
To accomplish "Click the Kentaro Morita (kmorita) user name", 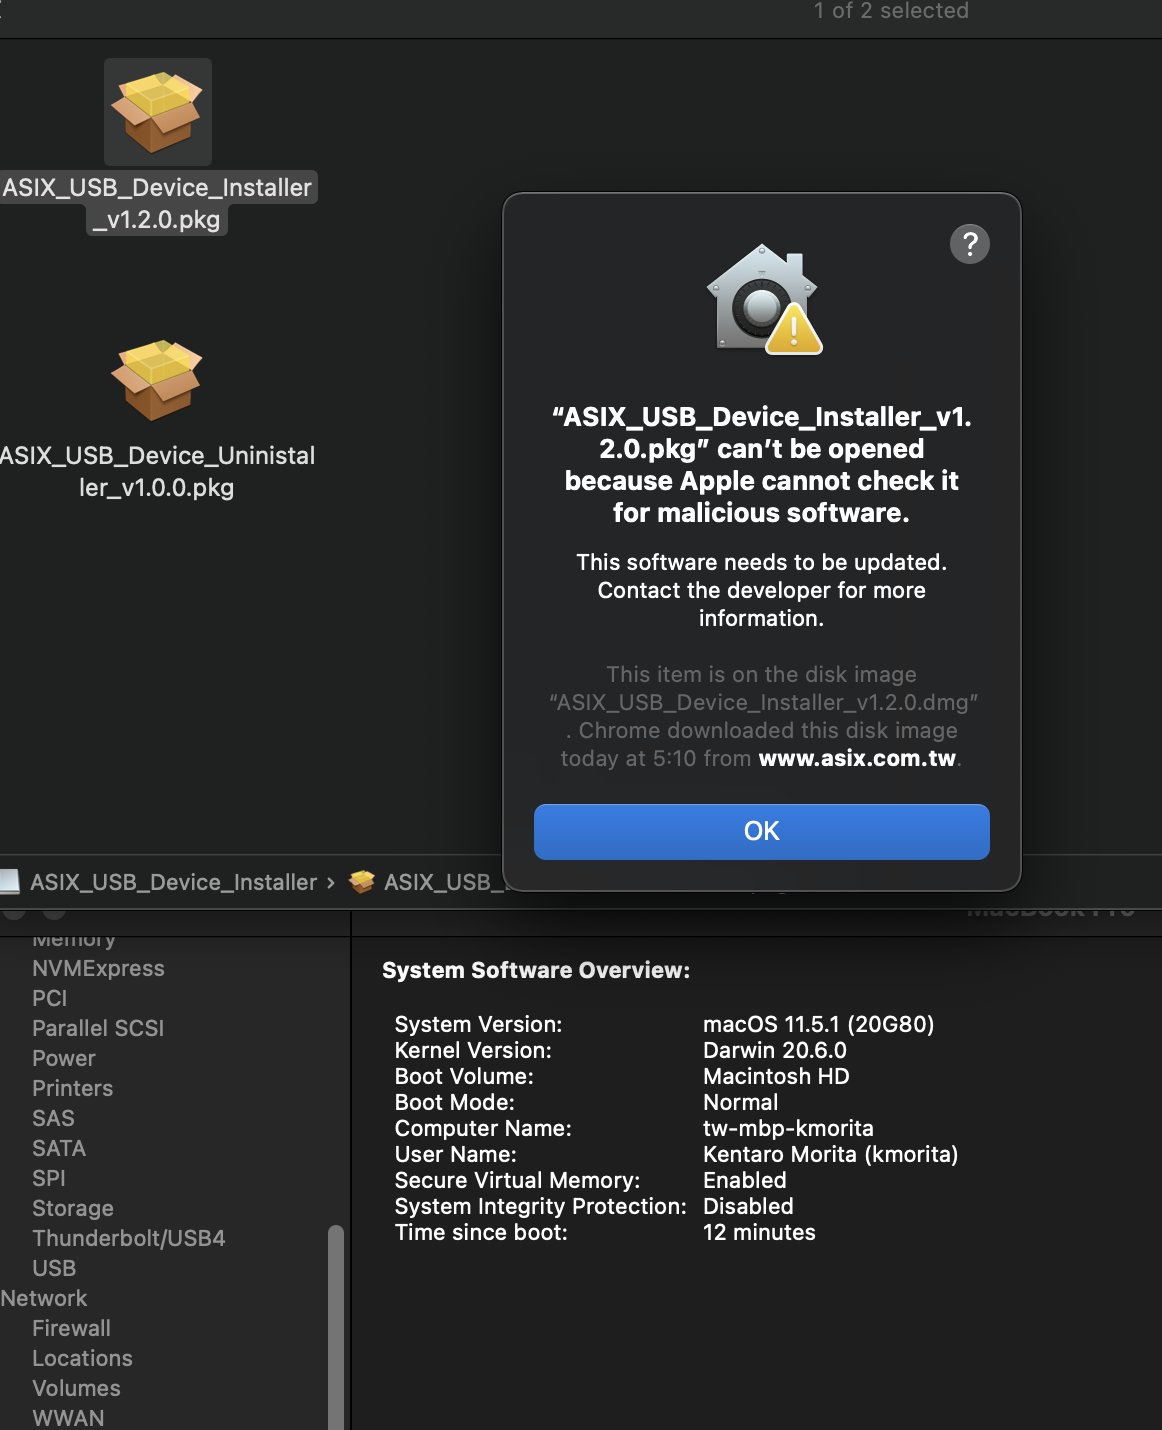I will click(830, 1154).
